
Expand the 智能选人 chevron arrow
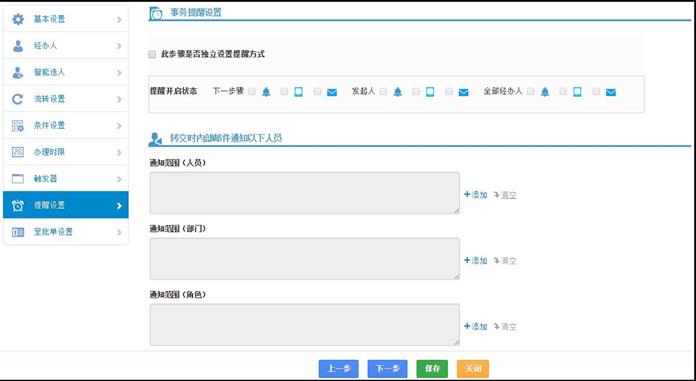119,73
